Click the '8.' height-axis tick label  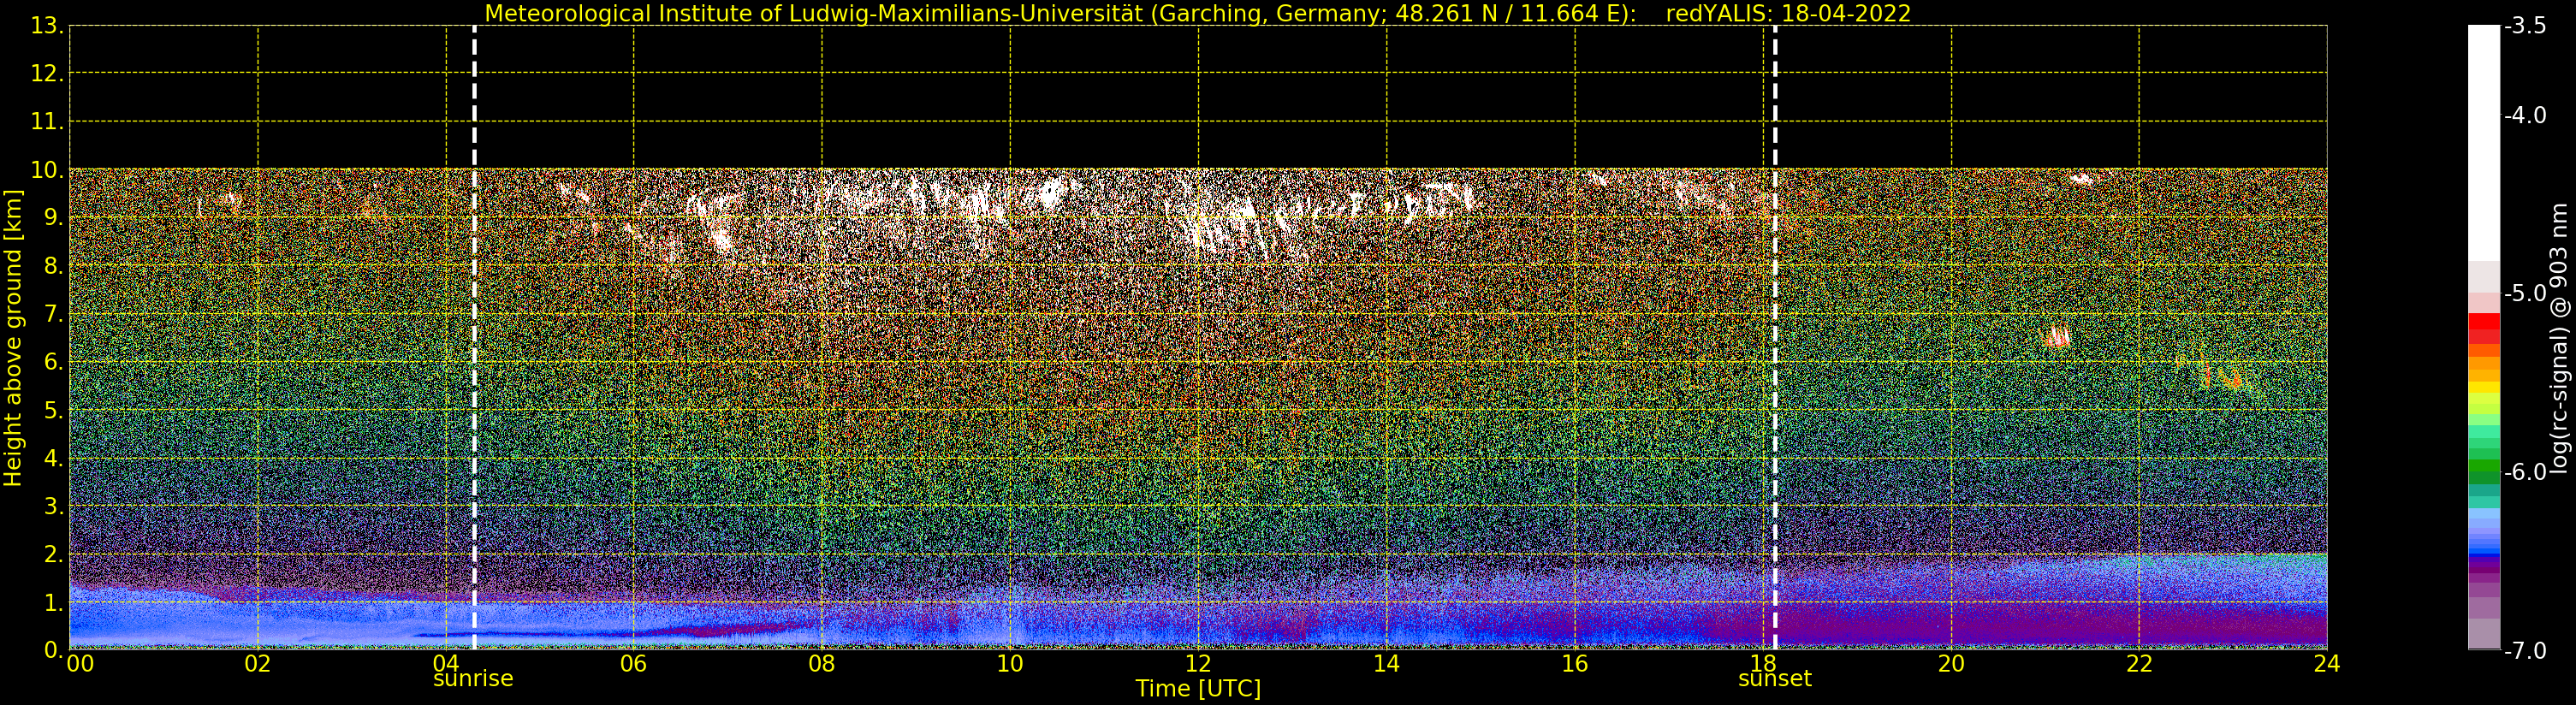[x=54, y=266]
